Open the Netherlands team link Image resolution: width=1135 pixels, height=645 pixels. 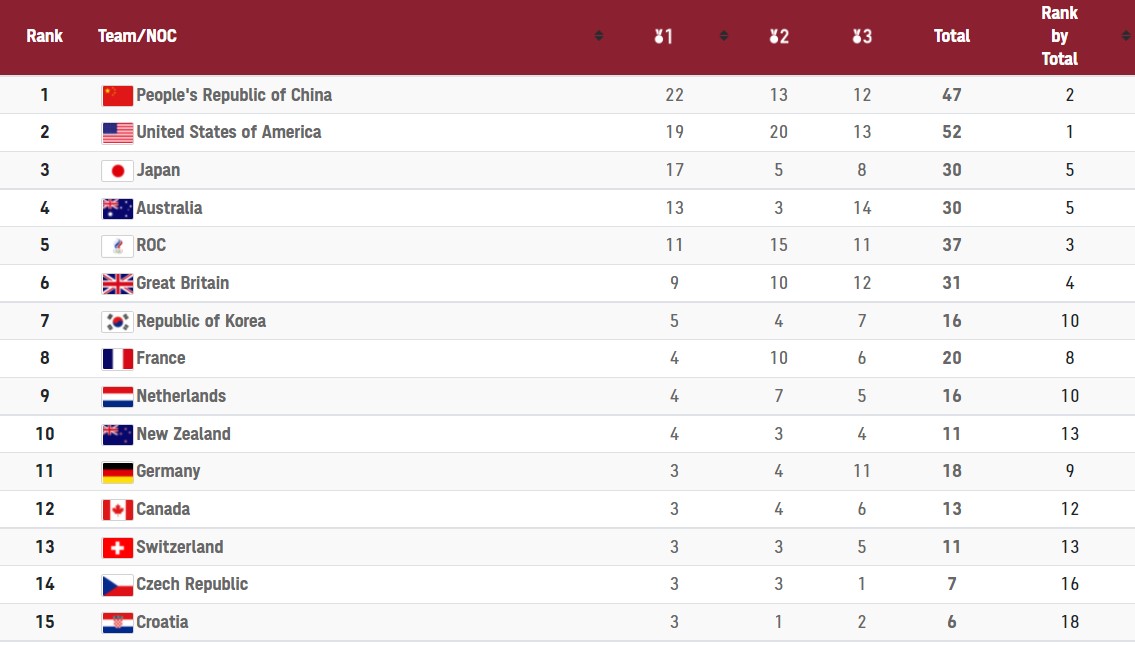point(181,396)
